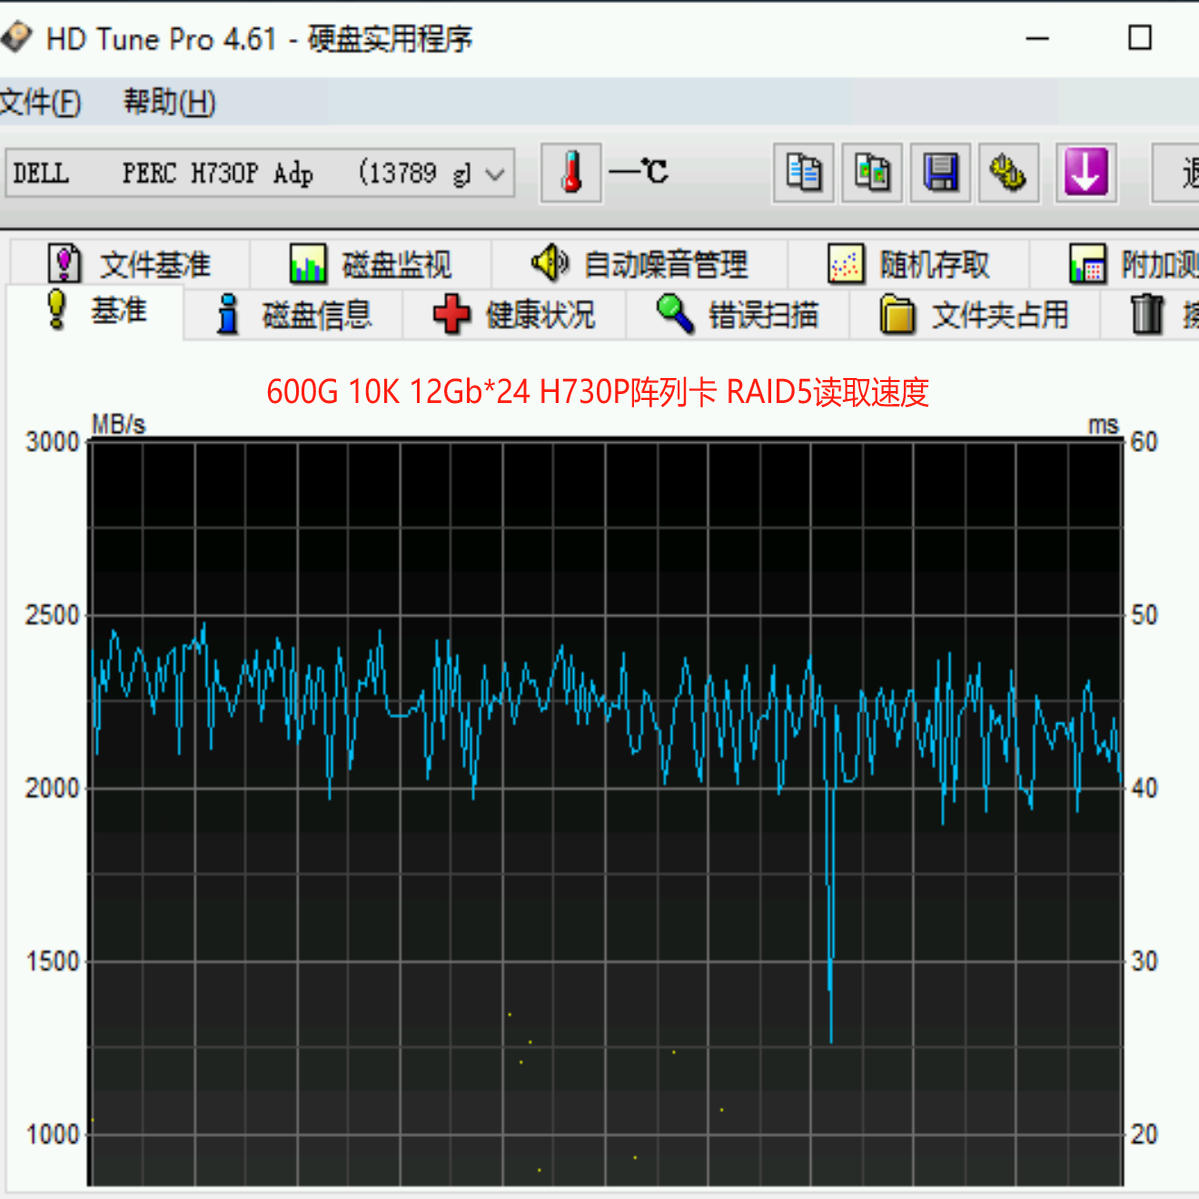The image size is (1199, 1199).
Task: Click the 3000 MB/s axis label
Action: point(52,442)
